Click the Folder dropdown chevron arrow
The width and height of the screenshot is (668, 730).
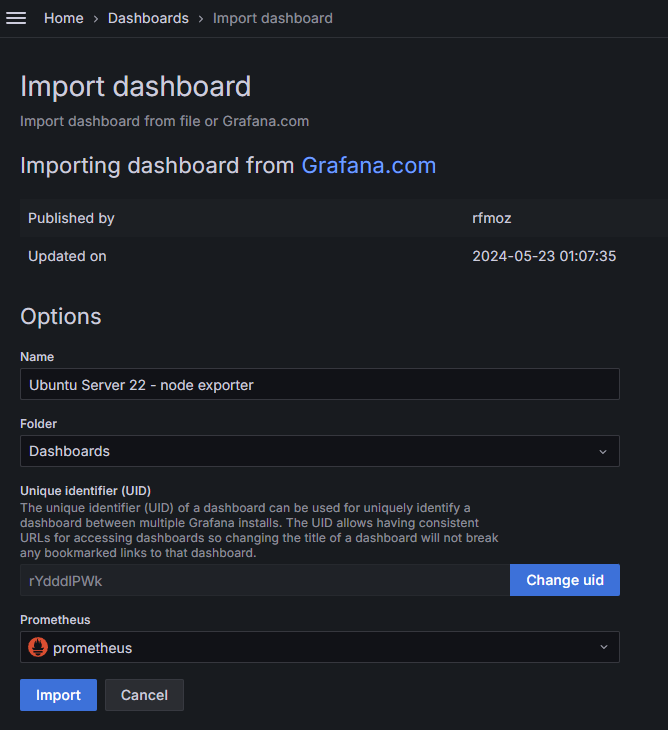pyautogui.click(x=603, y=452)
